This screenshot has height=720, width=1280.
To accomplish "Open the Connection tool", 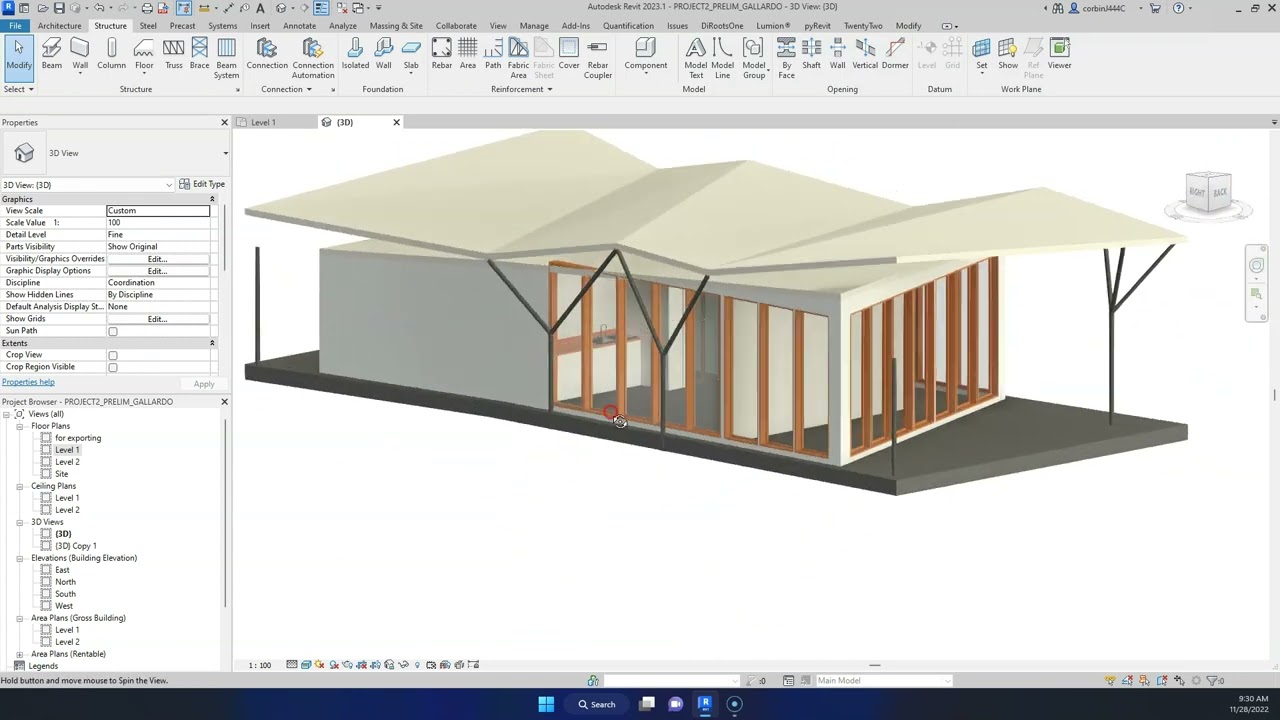I will click(267, 54).
